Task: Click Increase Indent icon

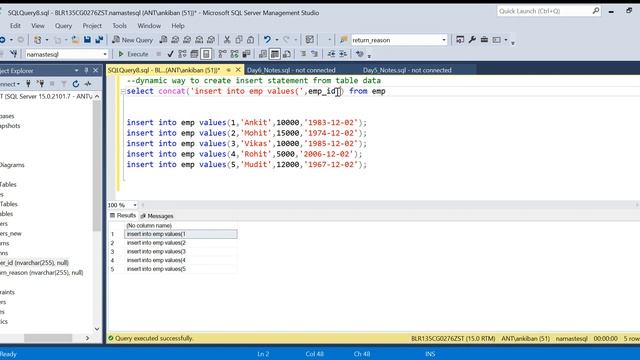Action: click(x=343, y=54)
